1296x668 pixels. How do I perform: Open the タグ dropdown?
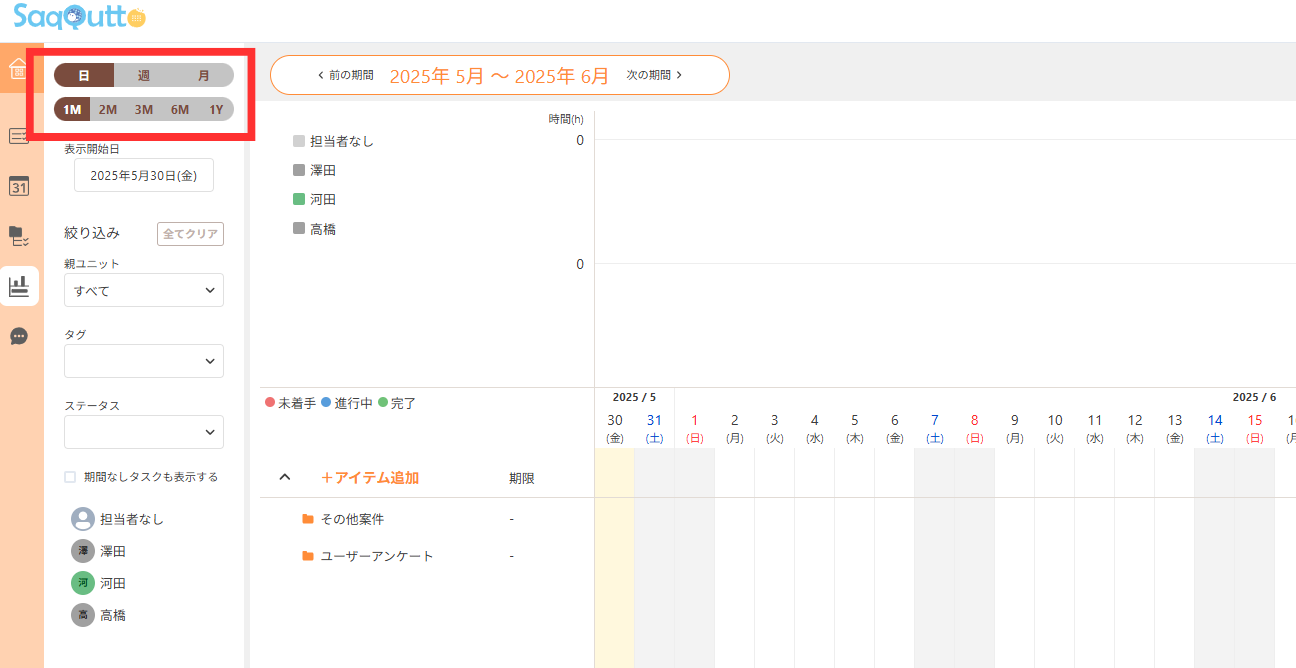point(144,361)
